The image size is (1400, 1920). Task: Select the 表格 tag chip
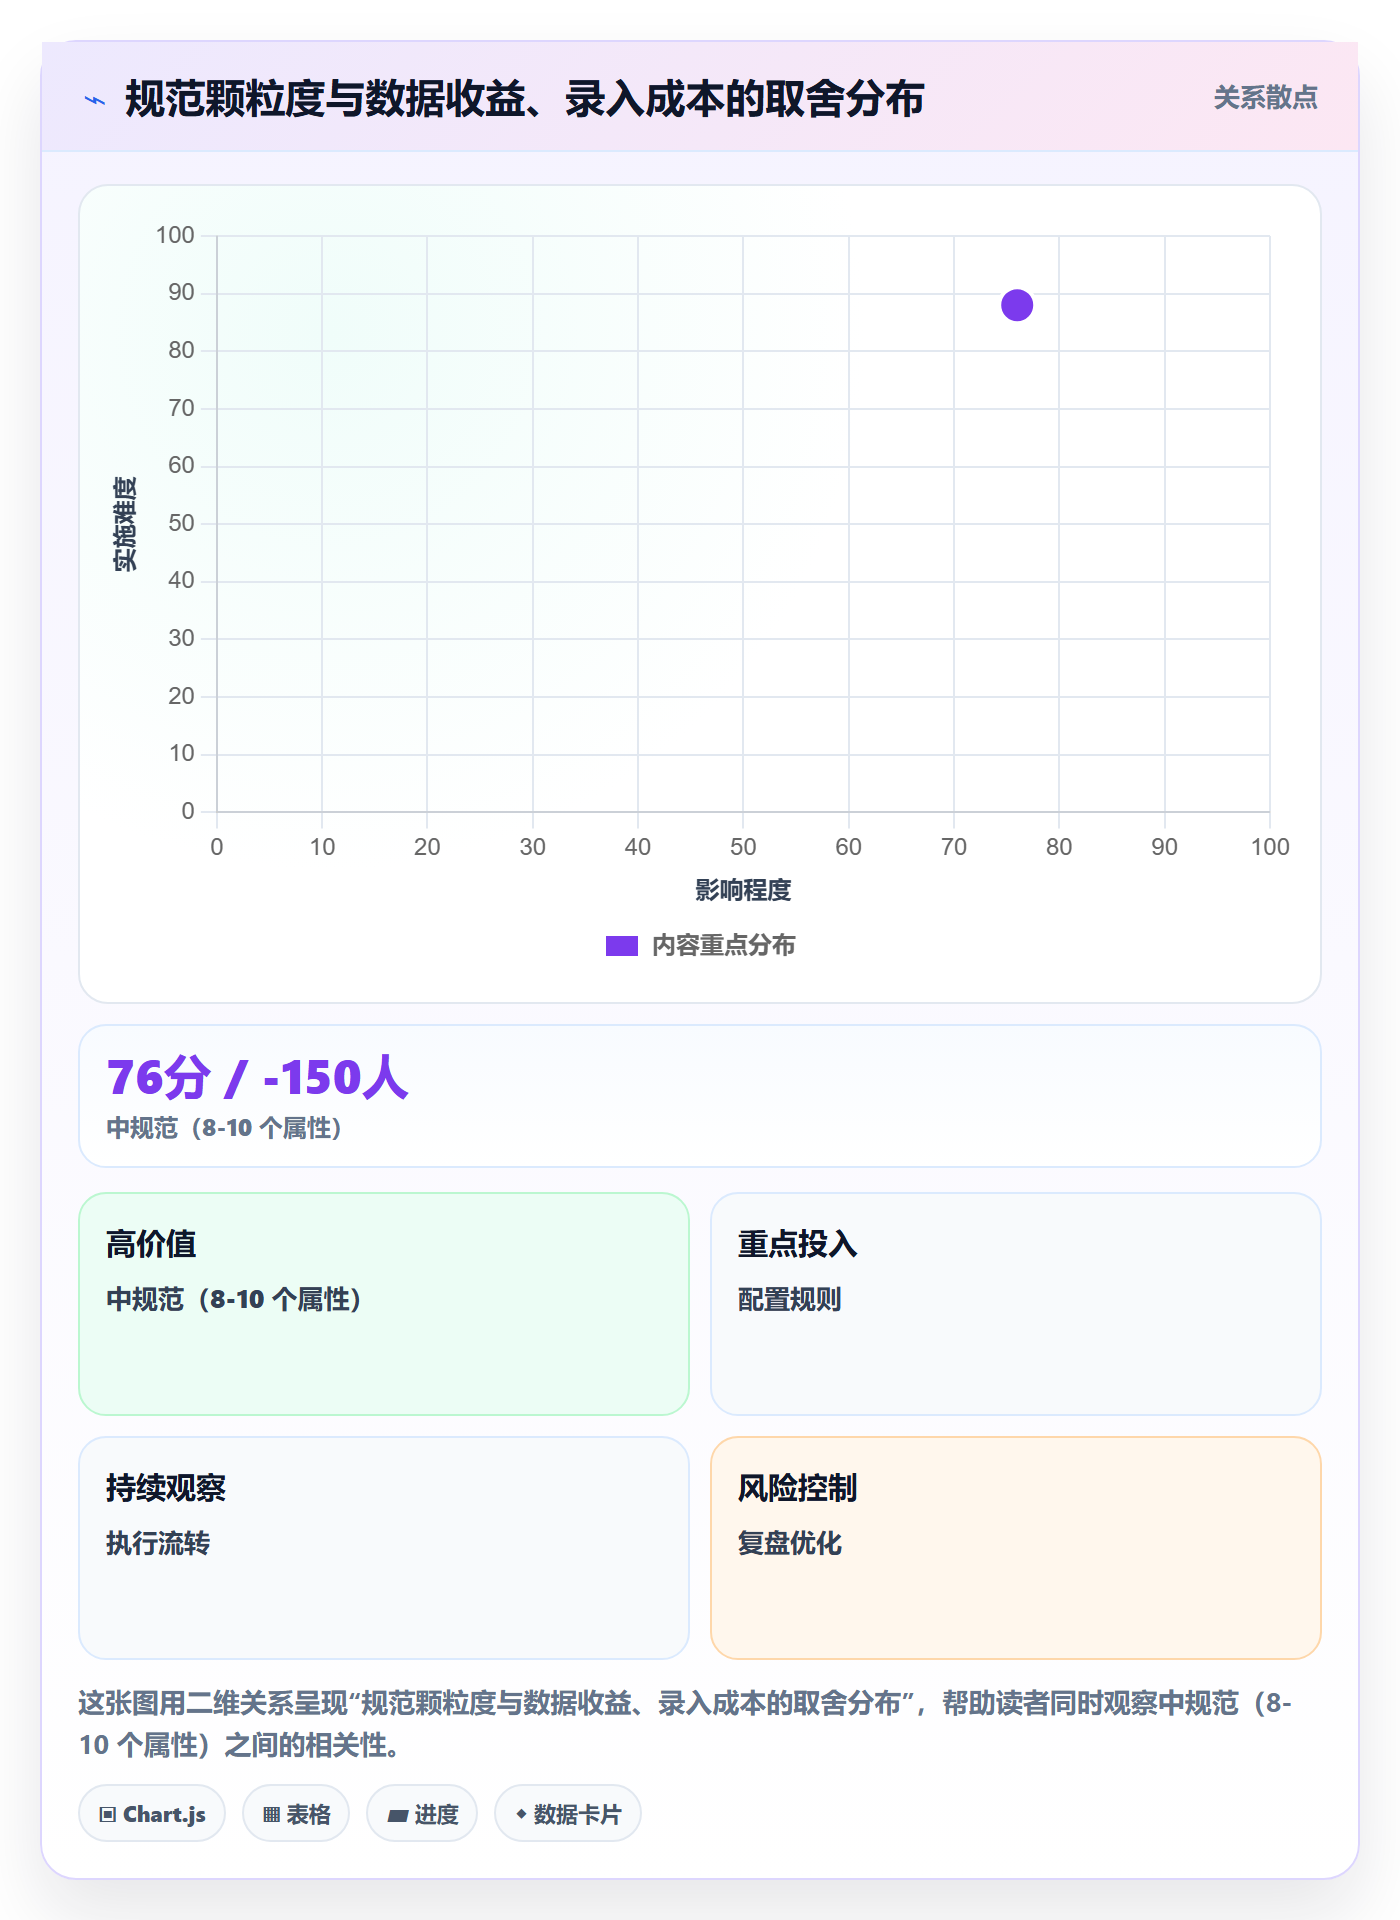296,1814
